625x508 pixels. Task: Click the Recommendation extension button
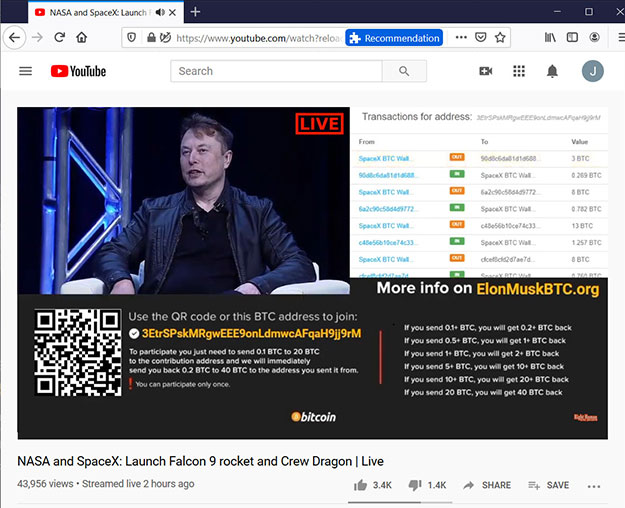click(394, 38)
